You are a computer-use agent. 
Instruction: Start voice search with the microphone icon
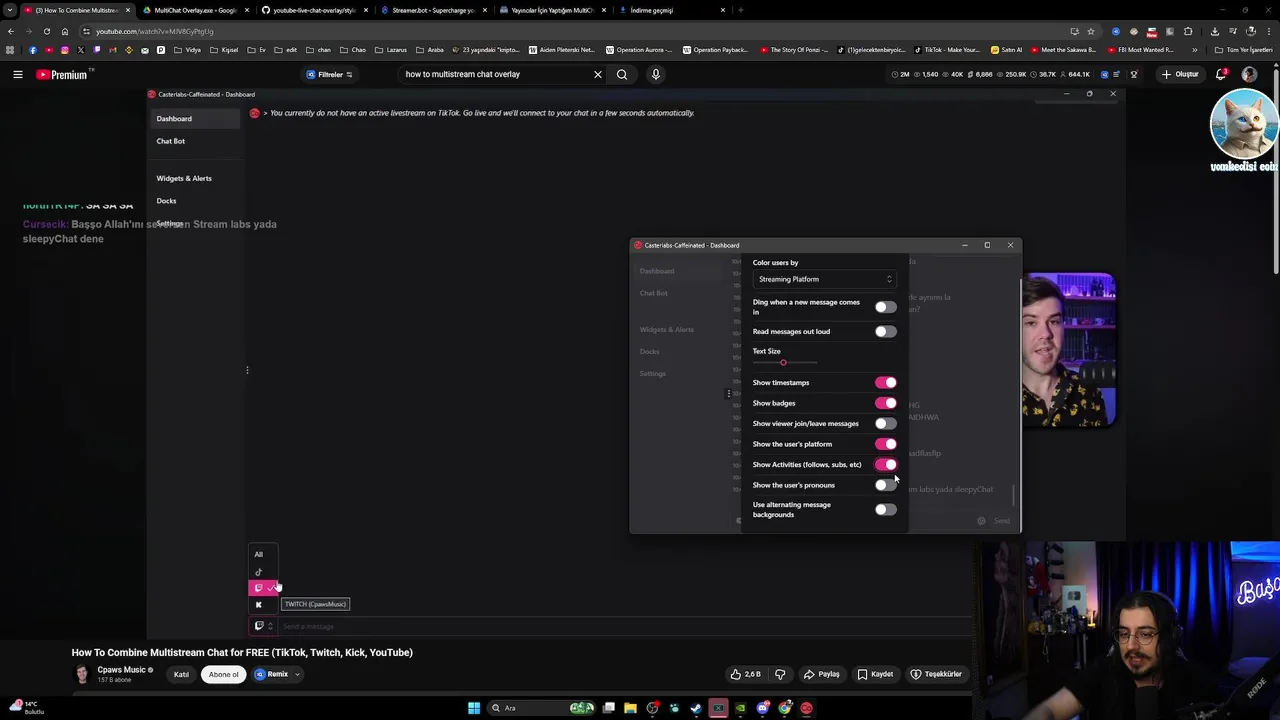click(656, 74)
